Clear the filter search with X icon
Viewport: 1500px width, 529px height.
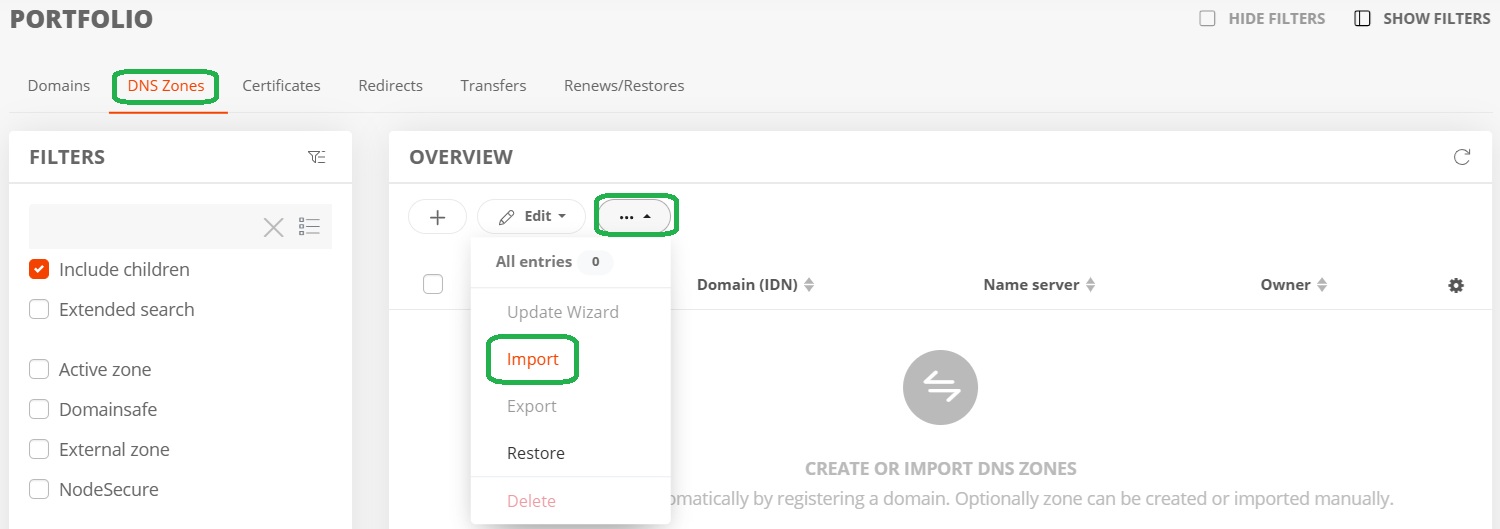pyautogui.click(x=274, y=228)
